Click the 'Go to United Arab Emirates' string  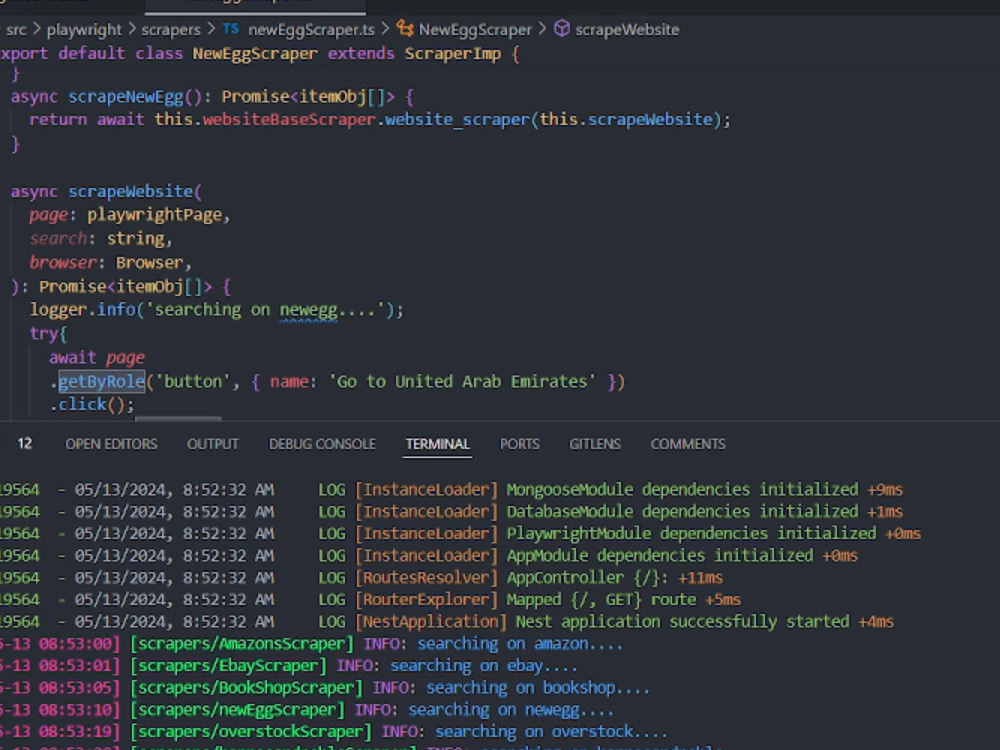coord(462,381)
